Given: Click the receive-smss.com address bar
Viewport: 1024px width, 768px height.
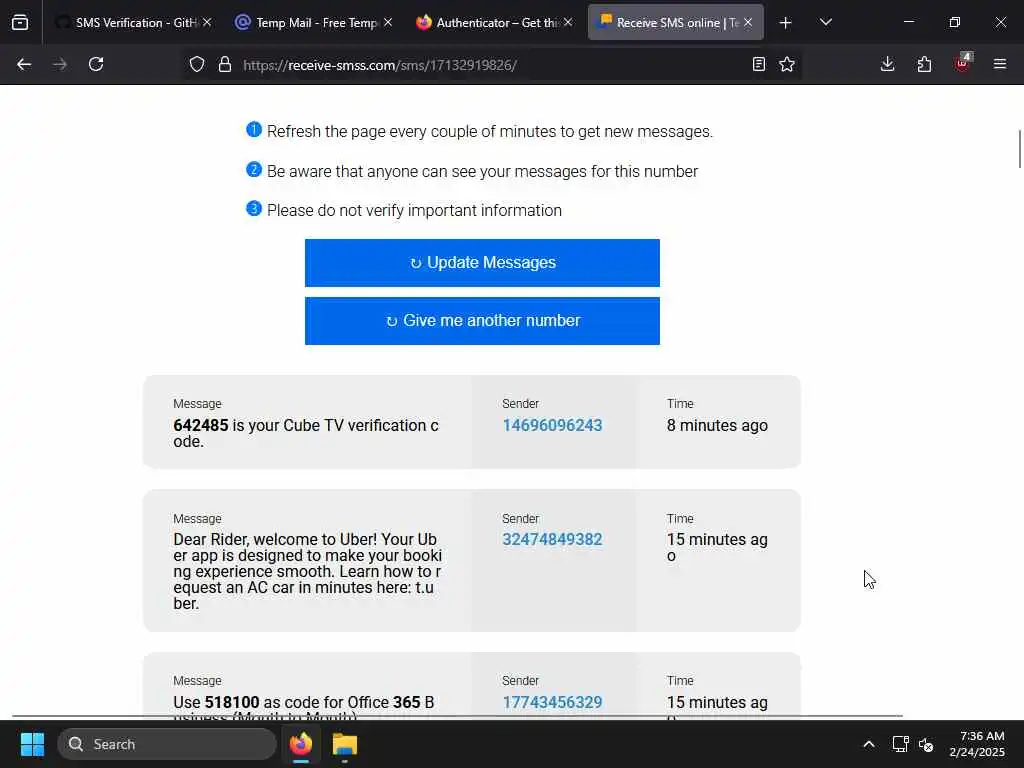Looking at the screenshot, I should pos(490,65).
